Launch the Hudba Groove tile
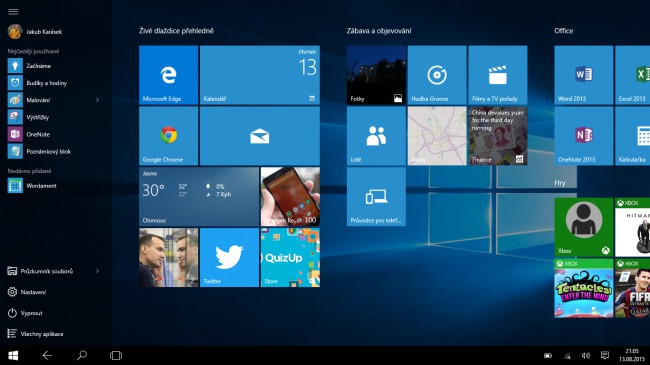This screenshot has width=650, height=365. coord(437,75)
